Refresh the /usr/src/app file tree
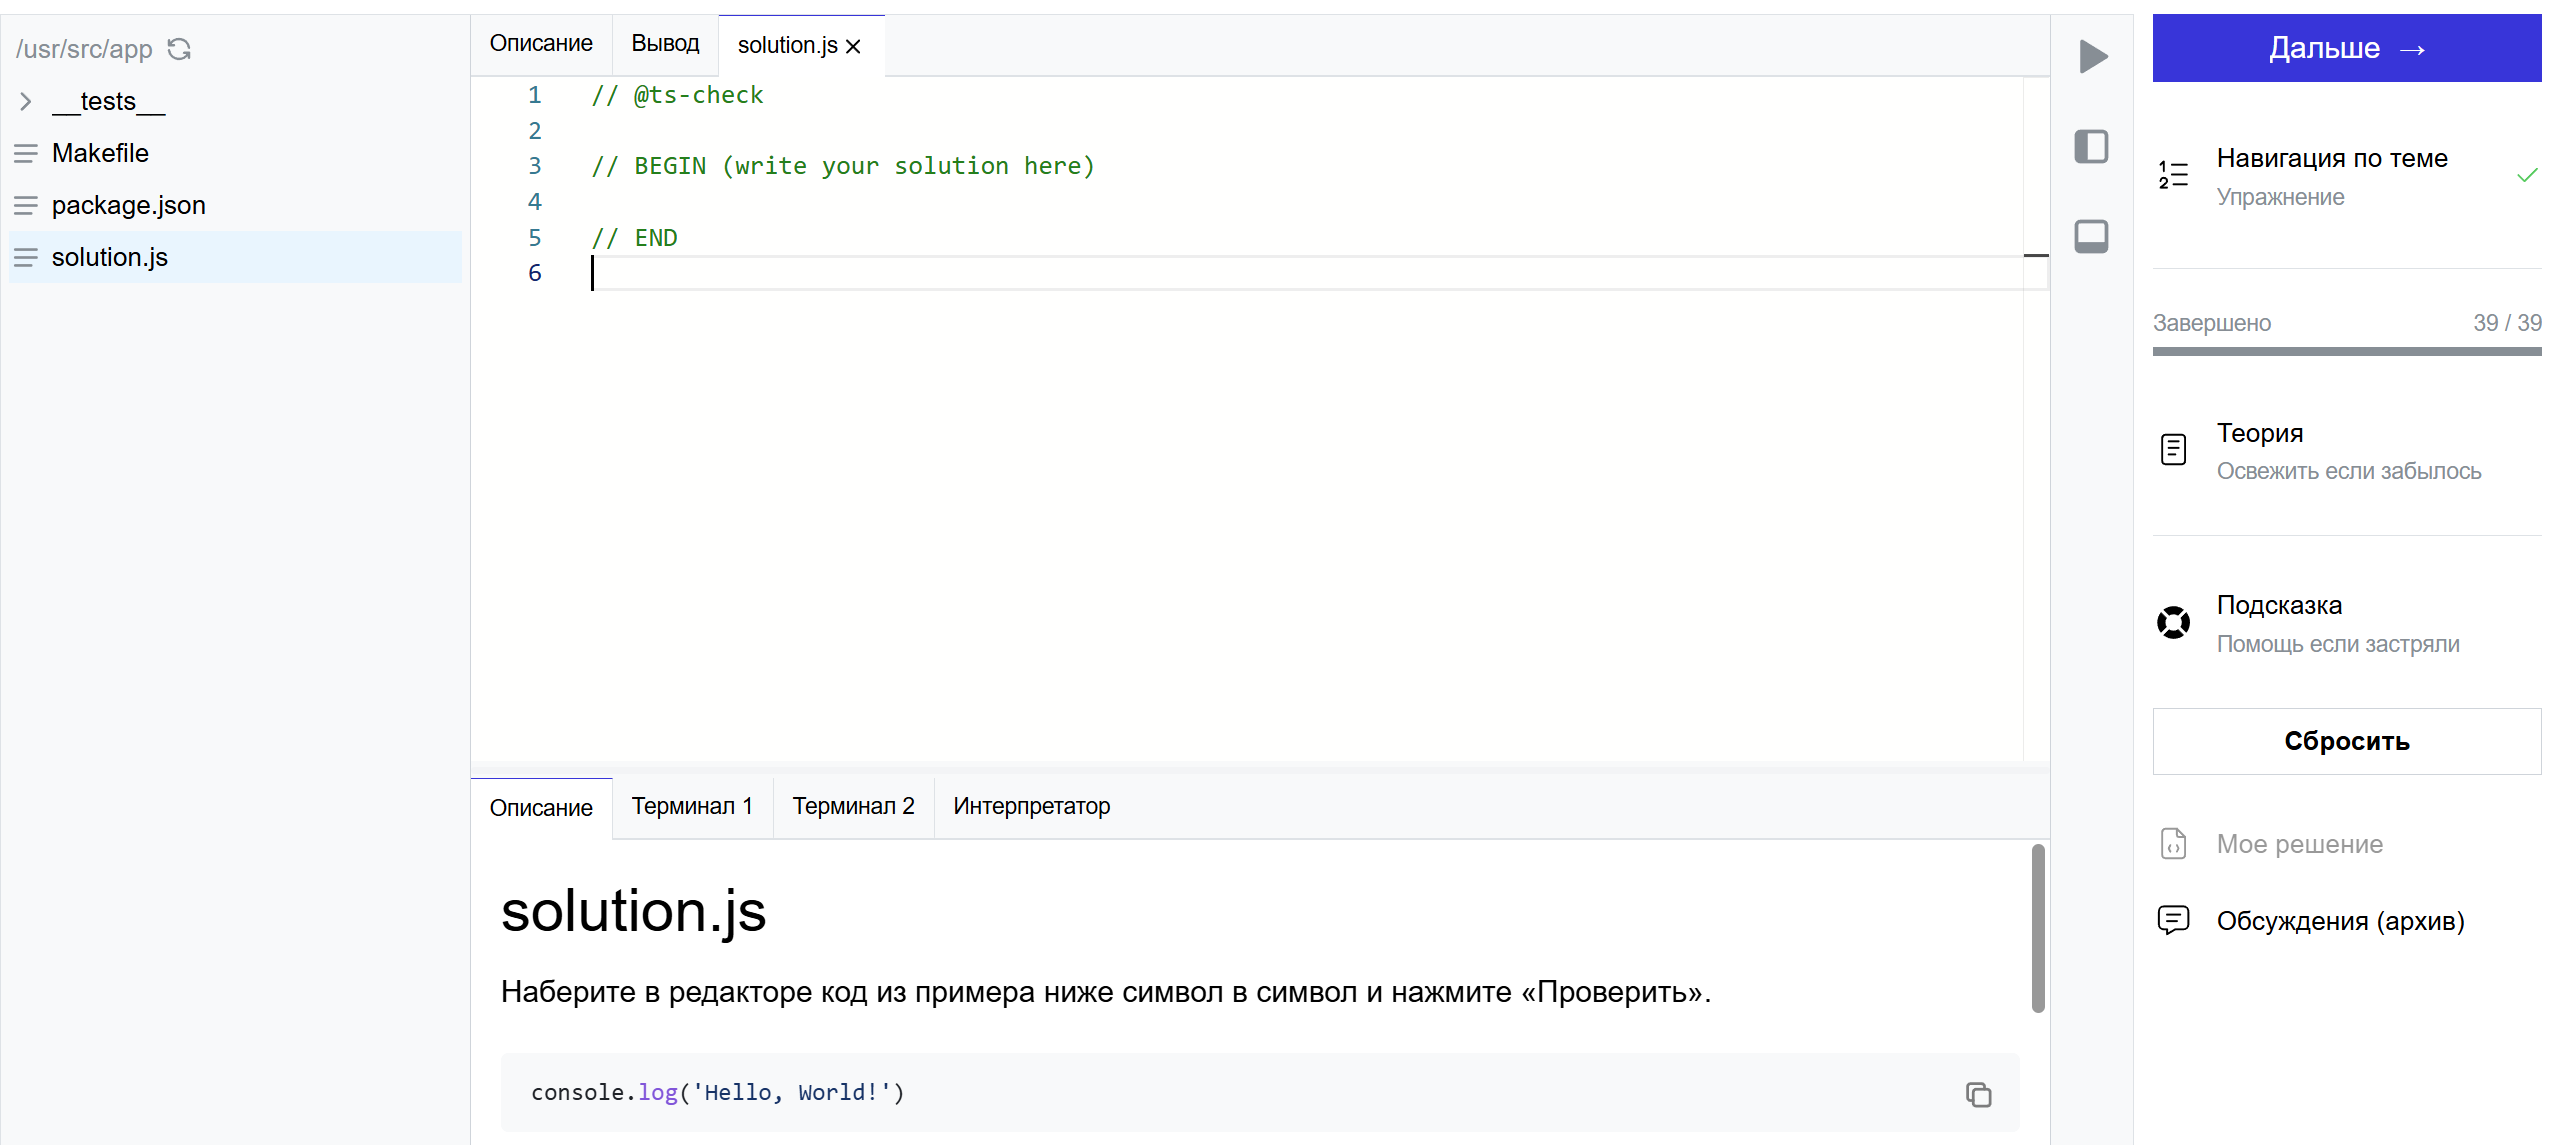 179,49
